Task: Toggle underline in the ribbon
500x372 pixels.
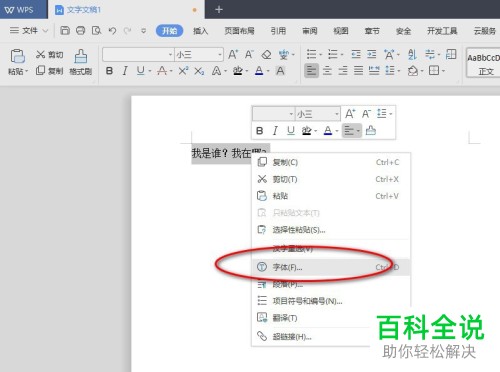Action: (141, 71)
